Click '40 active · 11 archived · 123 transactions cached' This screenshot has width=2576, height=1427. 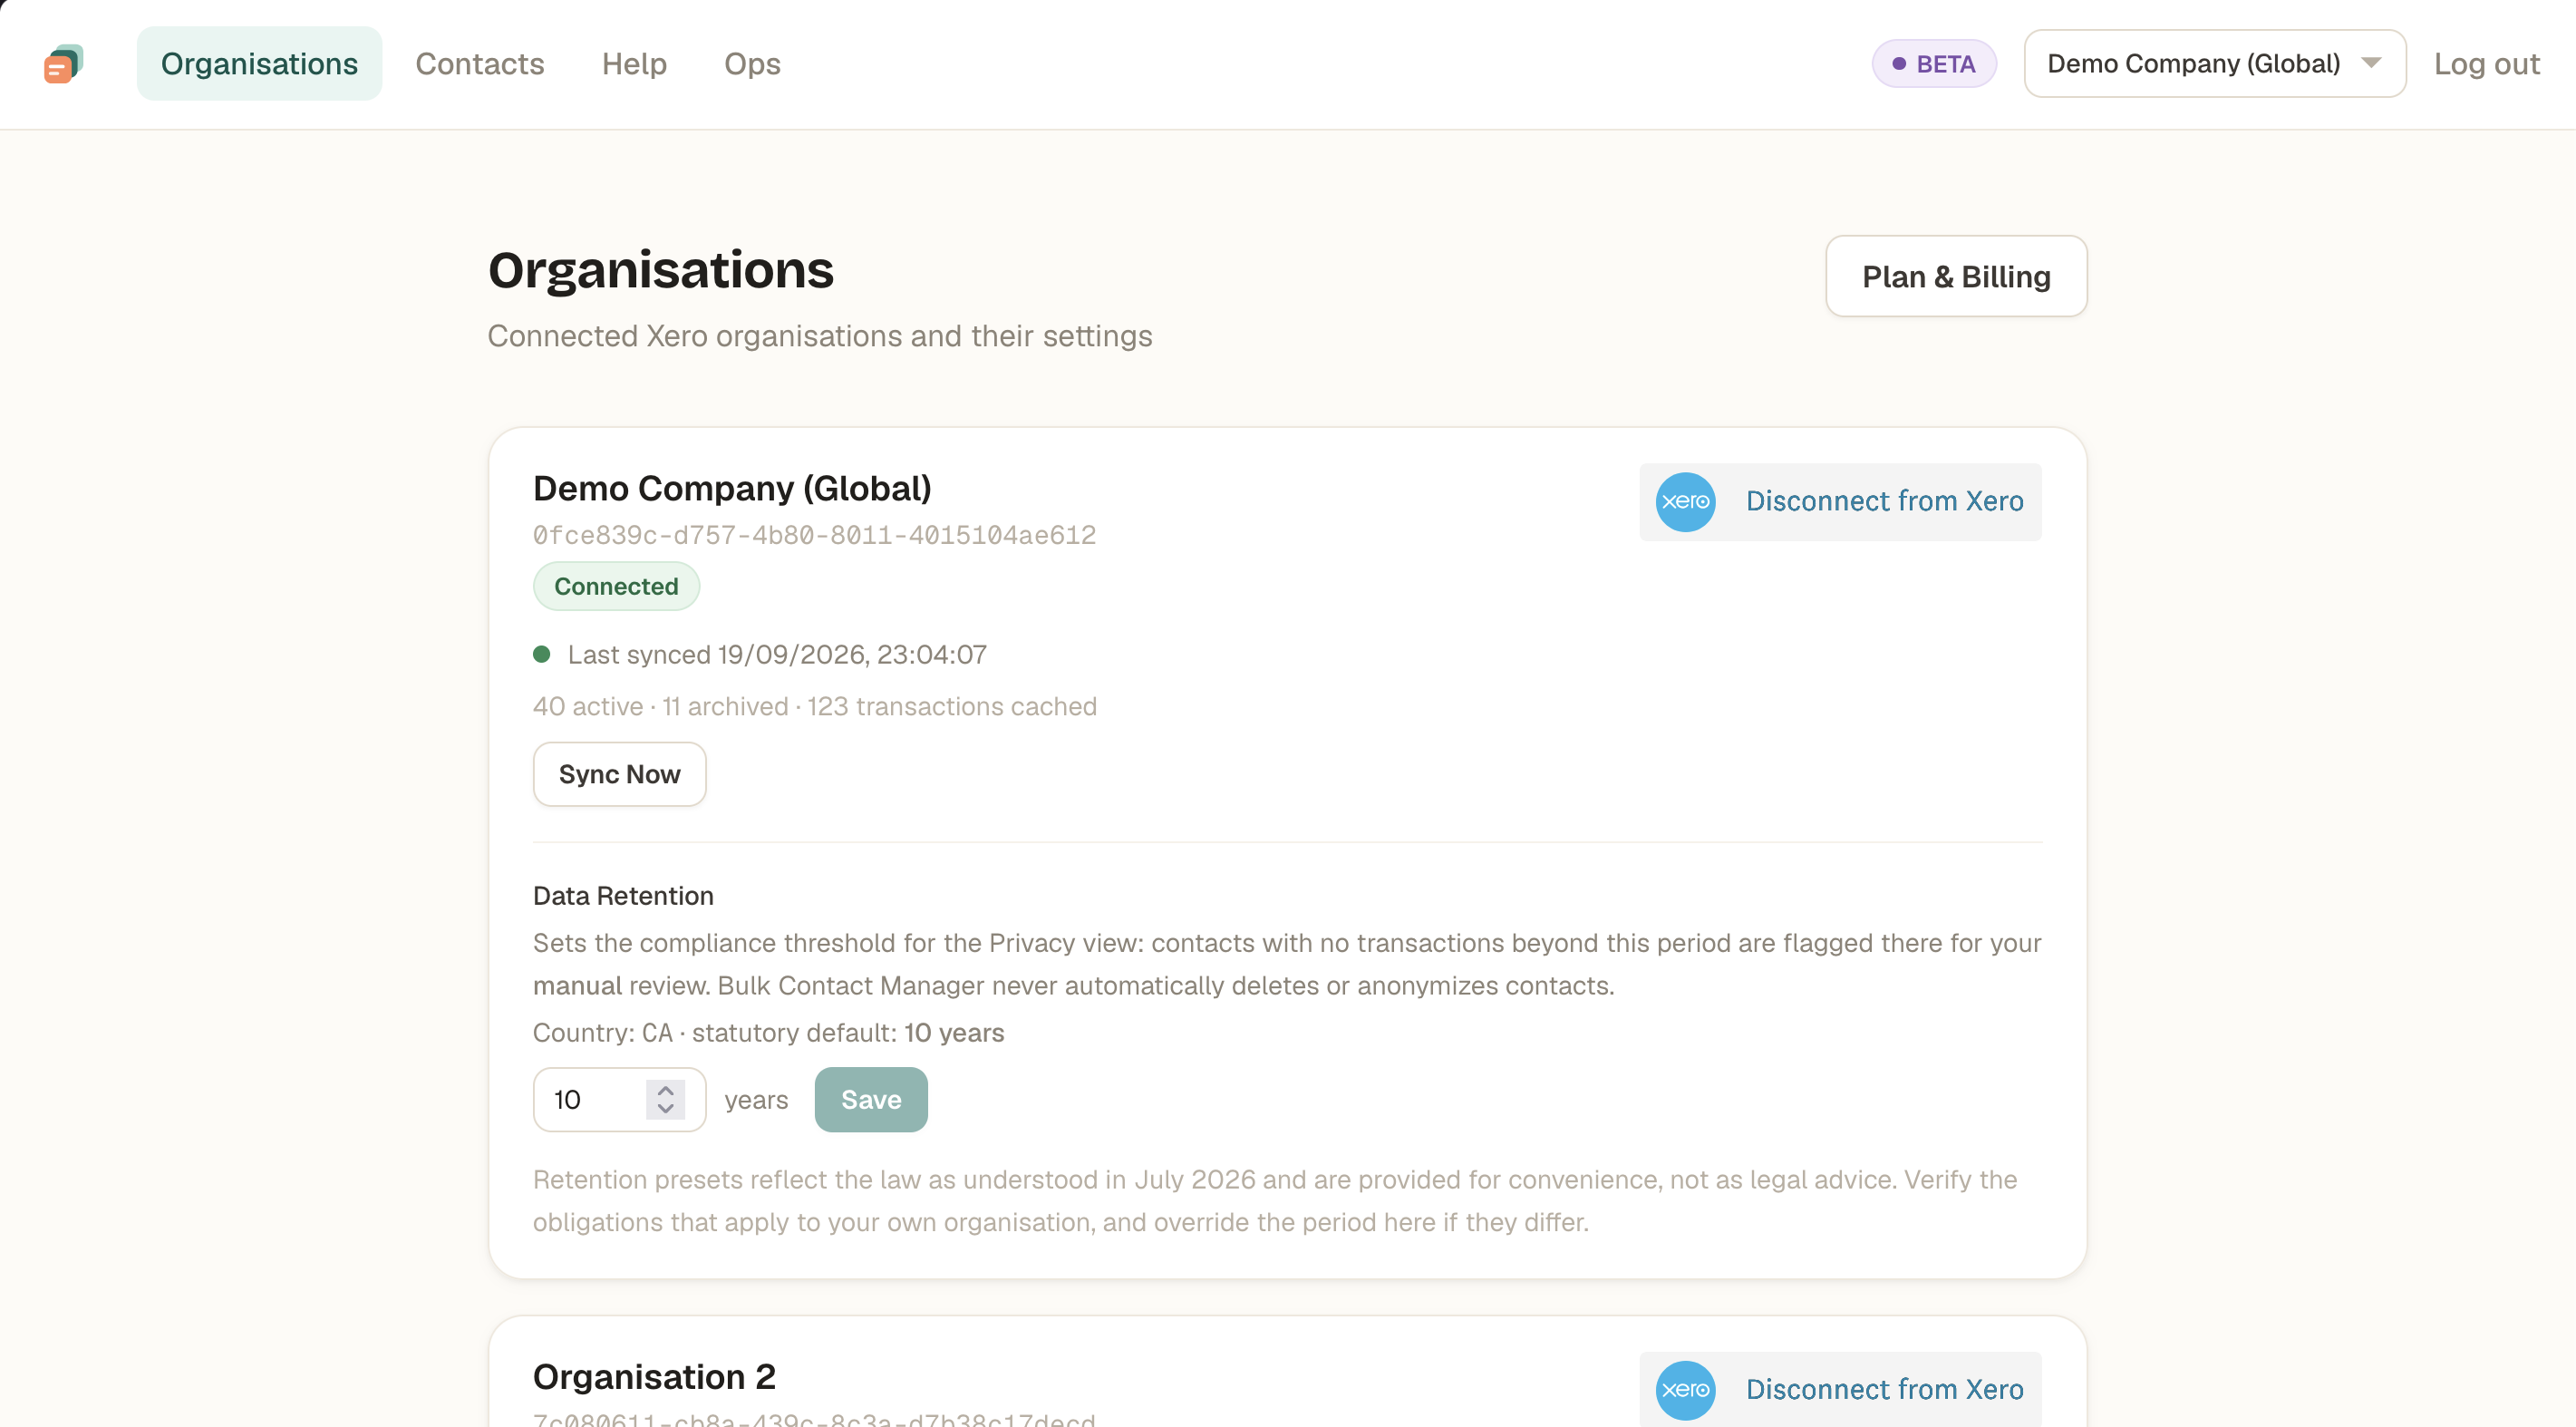coord(814,707)
